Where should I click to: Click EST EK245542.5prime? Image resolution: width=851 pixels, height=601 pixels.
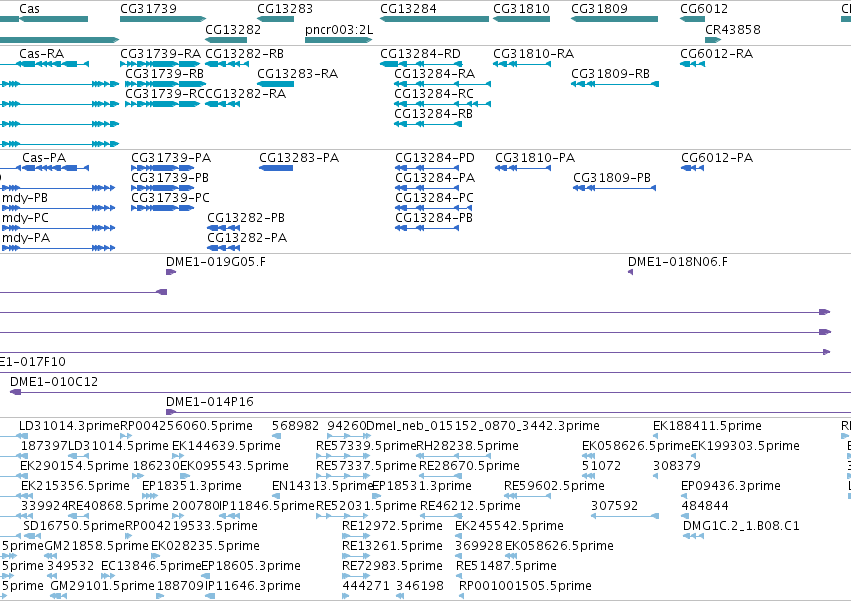(509, 527)
